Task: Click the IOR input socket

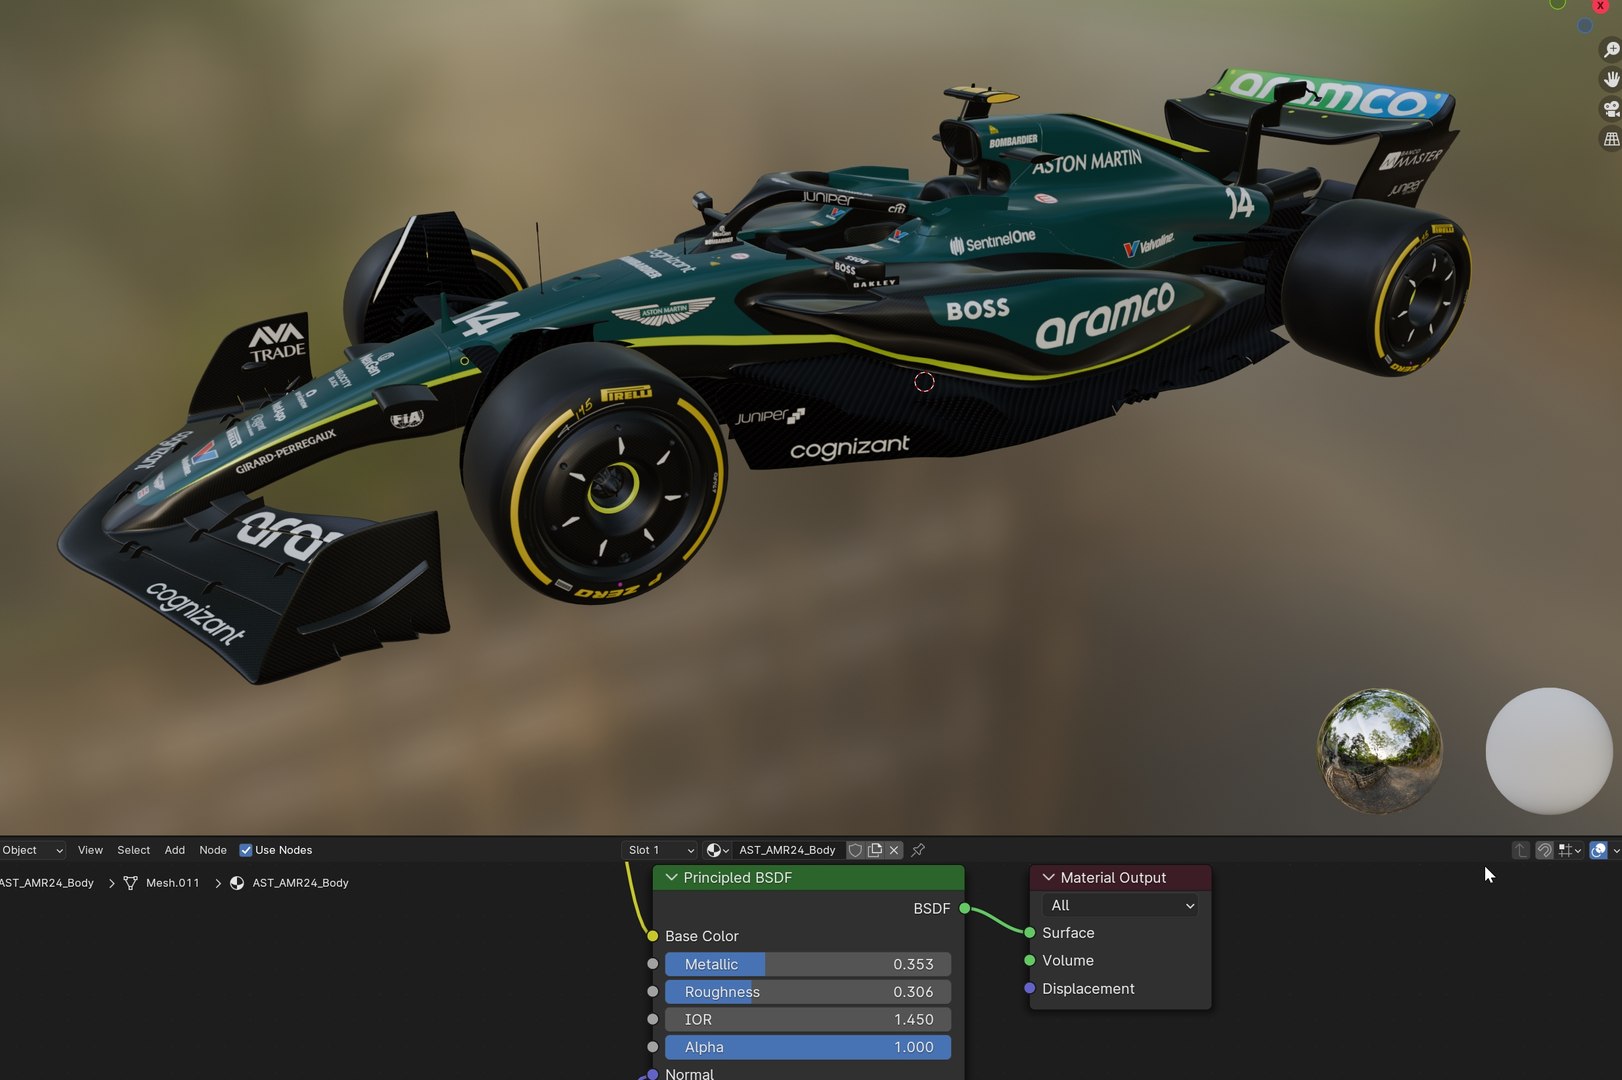Action: 653,1019
